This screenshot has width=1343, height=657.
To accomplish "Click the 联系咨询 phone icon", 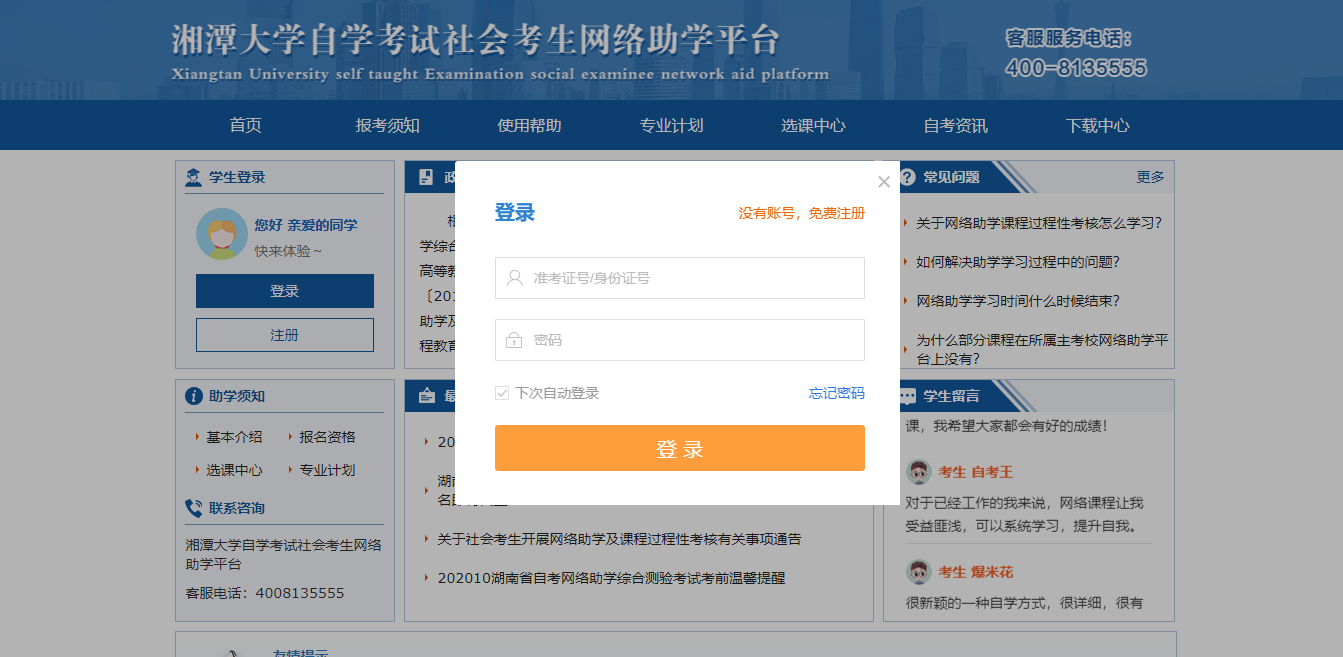I will (x=194, y=508).
